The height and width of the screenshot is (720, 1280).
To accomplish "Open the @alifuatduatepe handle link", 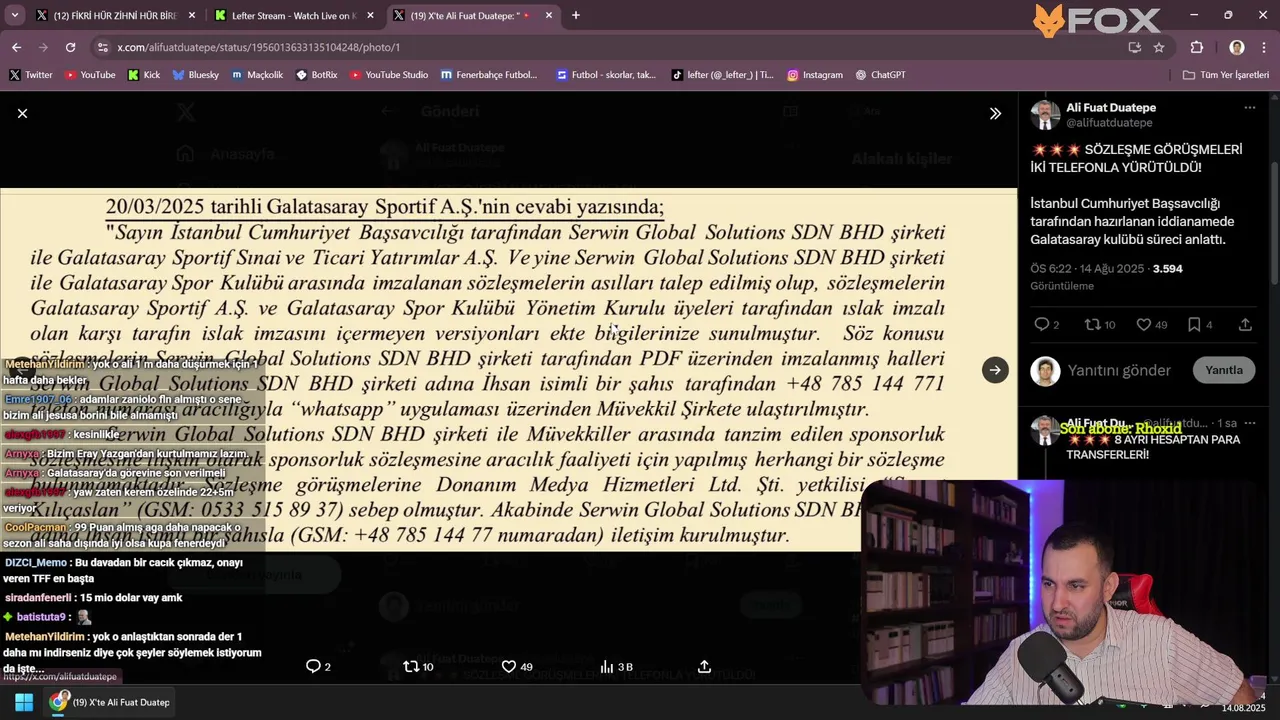I will tap(1109, 123).
